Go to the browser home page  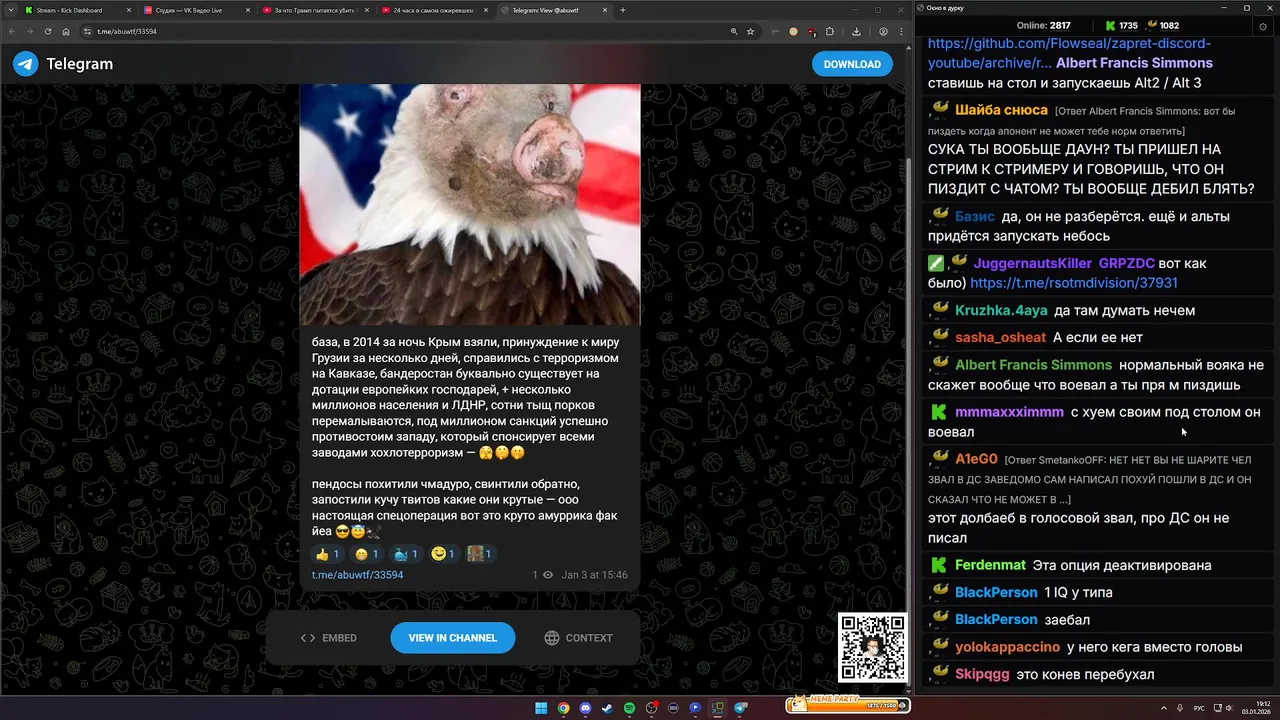[66, 31]
